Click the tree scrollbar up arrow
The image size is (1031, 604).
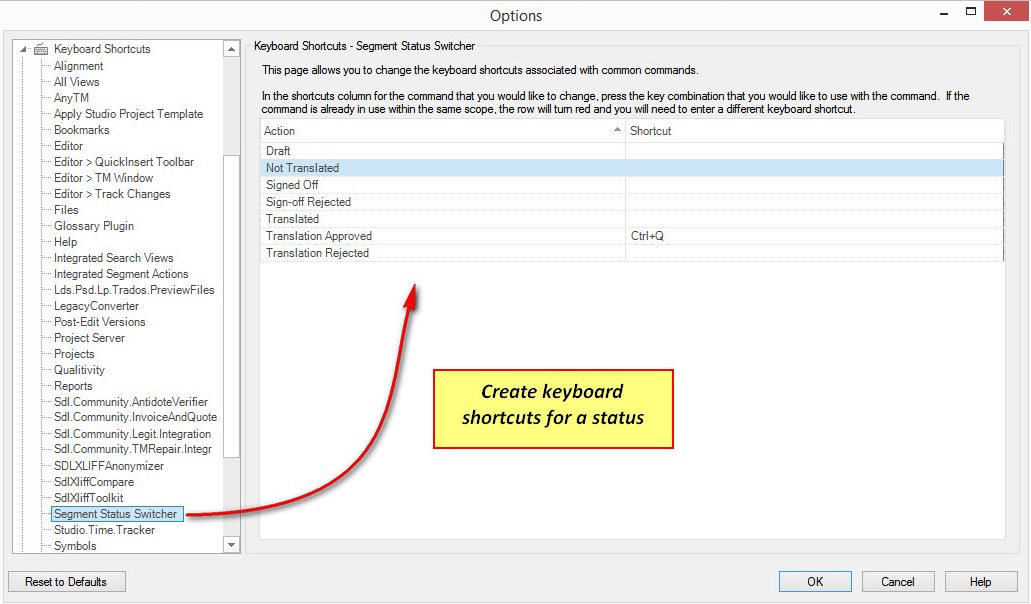[x=231, y=49]
